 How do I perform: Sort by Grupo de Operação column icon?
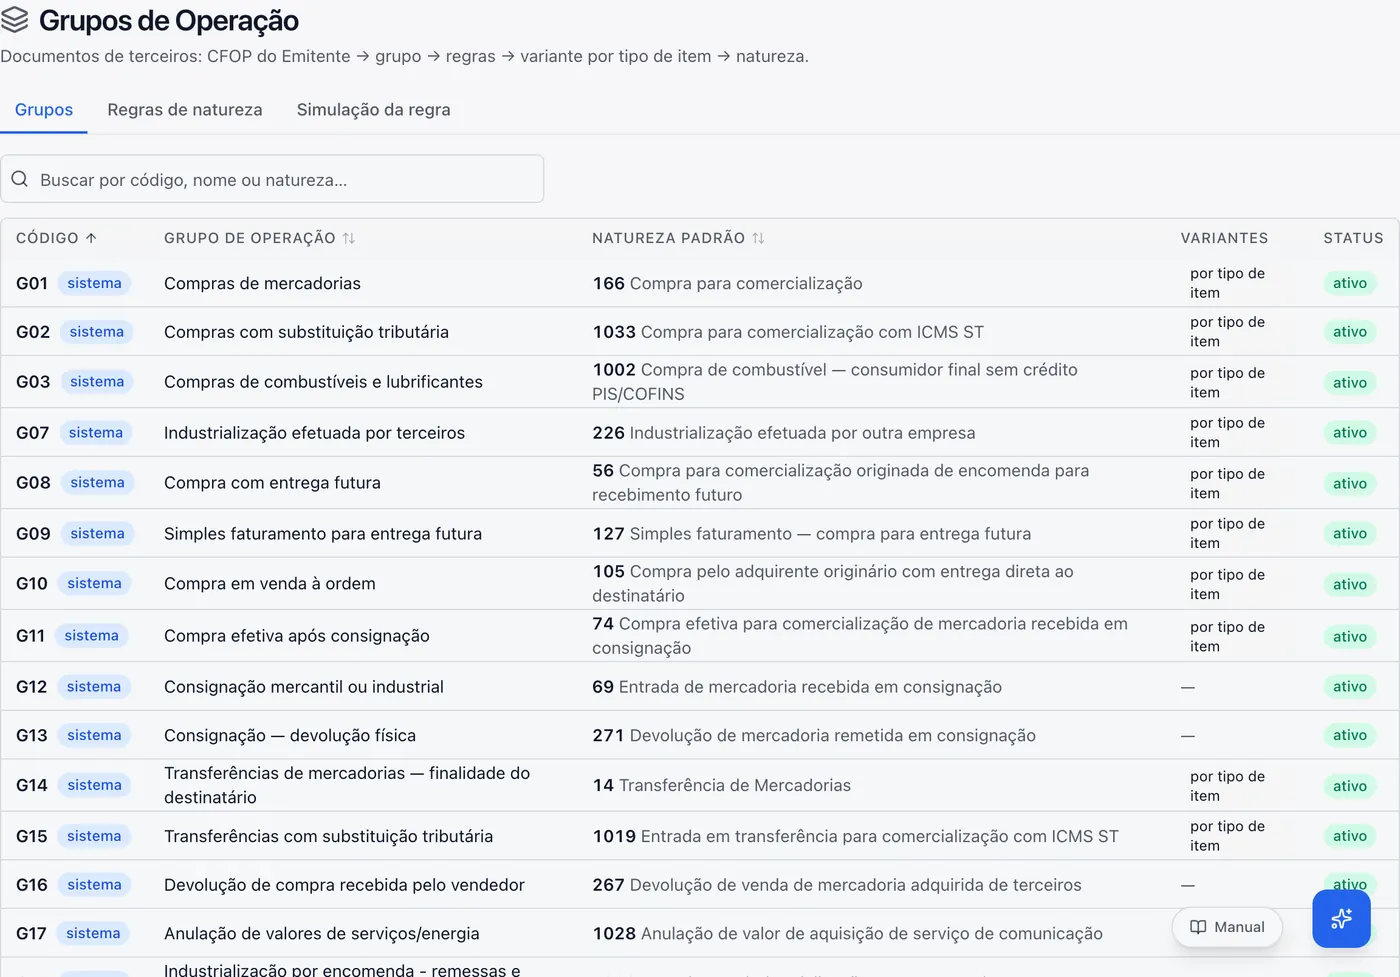(349, 238)
